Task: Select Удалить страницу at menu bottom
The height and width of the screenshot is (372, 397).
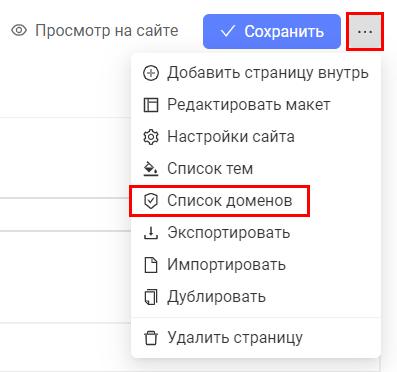Action: (x=256, y=337)
